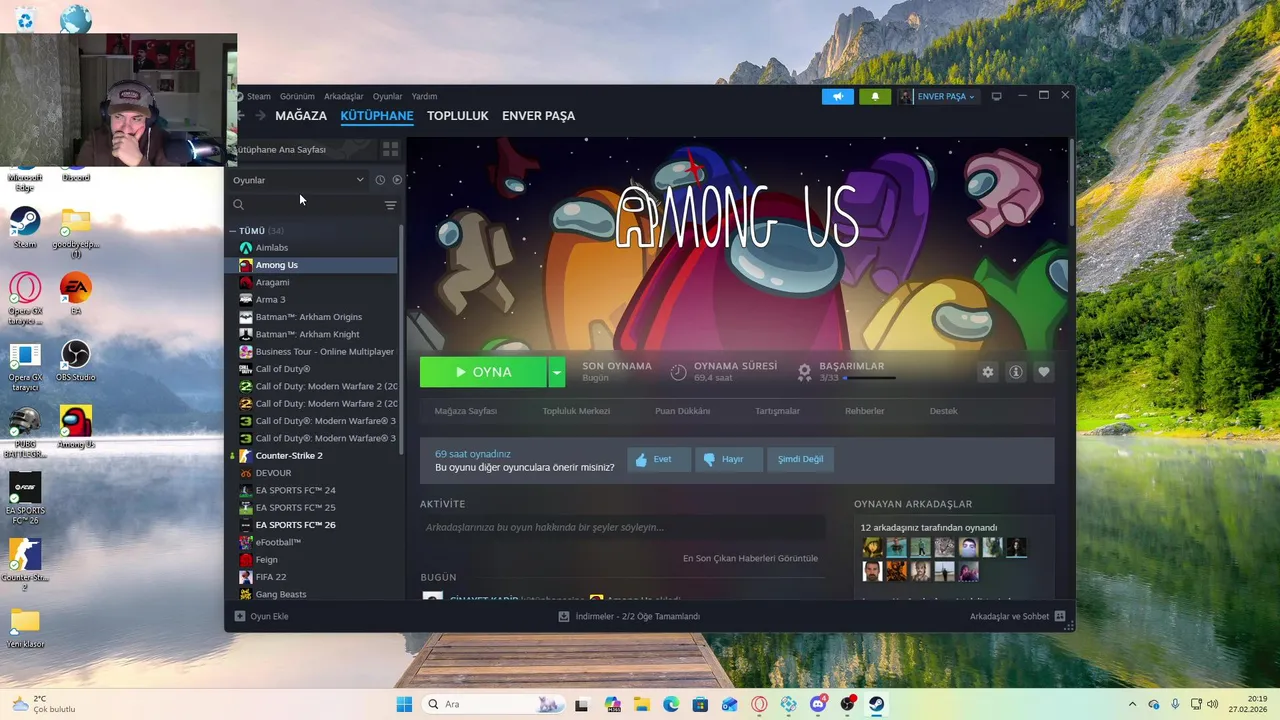Switch to Big Picture mode monitor icon
This screenshot has height=720, width=1280.
point(996,97)
